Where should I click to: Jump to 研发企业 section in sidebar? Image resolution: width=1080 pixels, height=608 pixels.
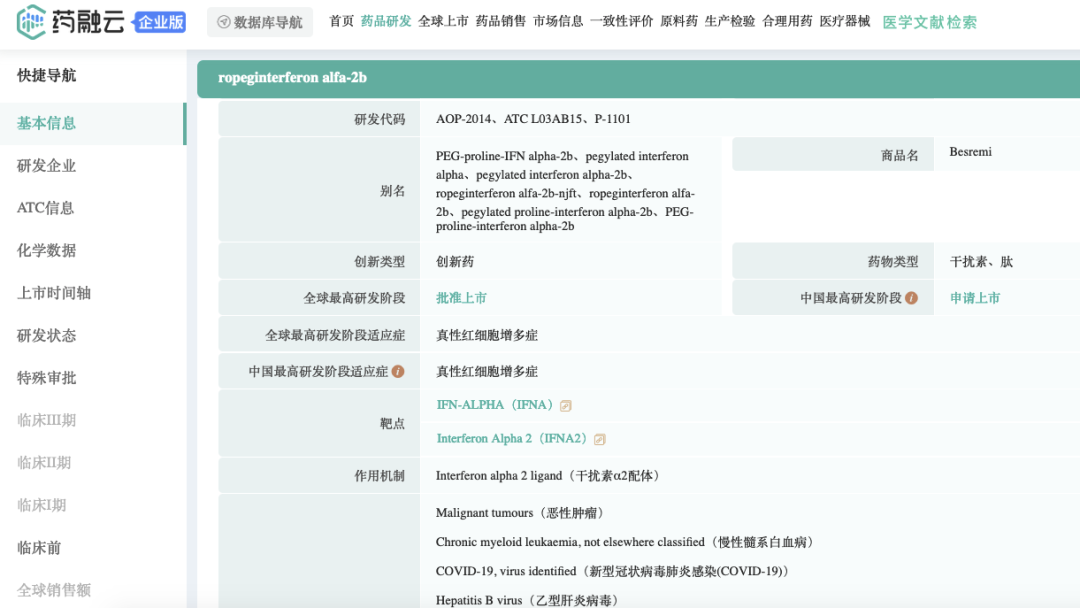point(46,166)
